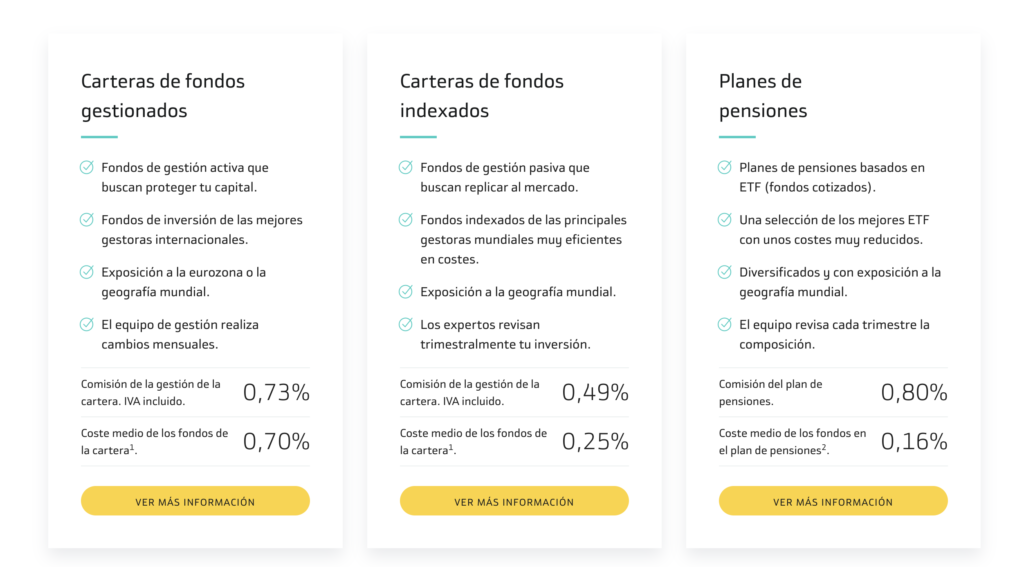The image size is (1024, 567).
Task: Click checkmark beside 'El equipo revisa cada trimestre'
Action: pyautogui.click(x=724, y=324)
